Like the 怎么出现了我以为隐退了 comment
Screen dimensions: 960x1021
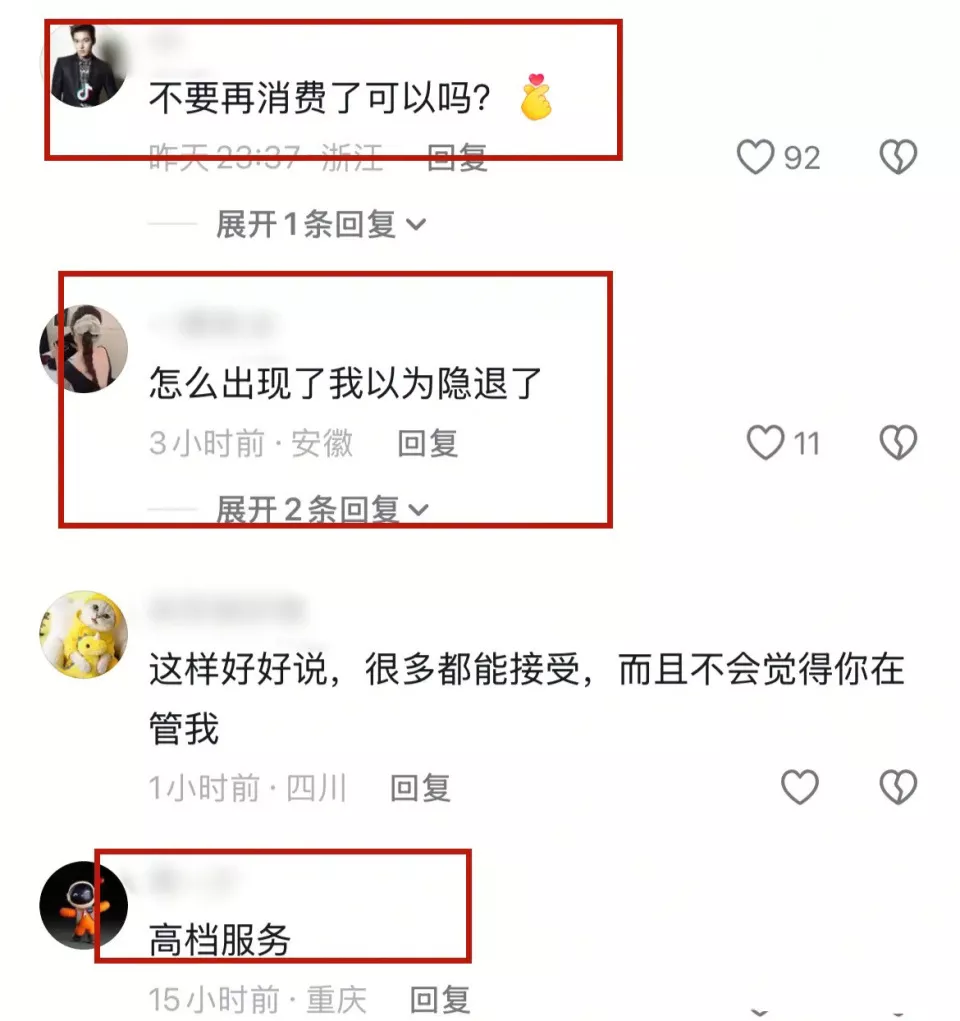(x=765, y=443)
